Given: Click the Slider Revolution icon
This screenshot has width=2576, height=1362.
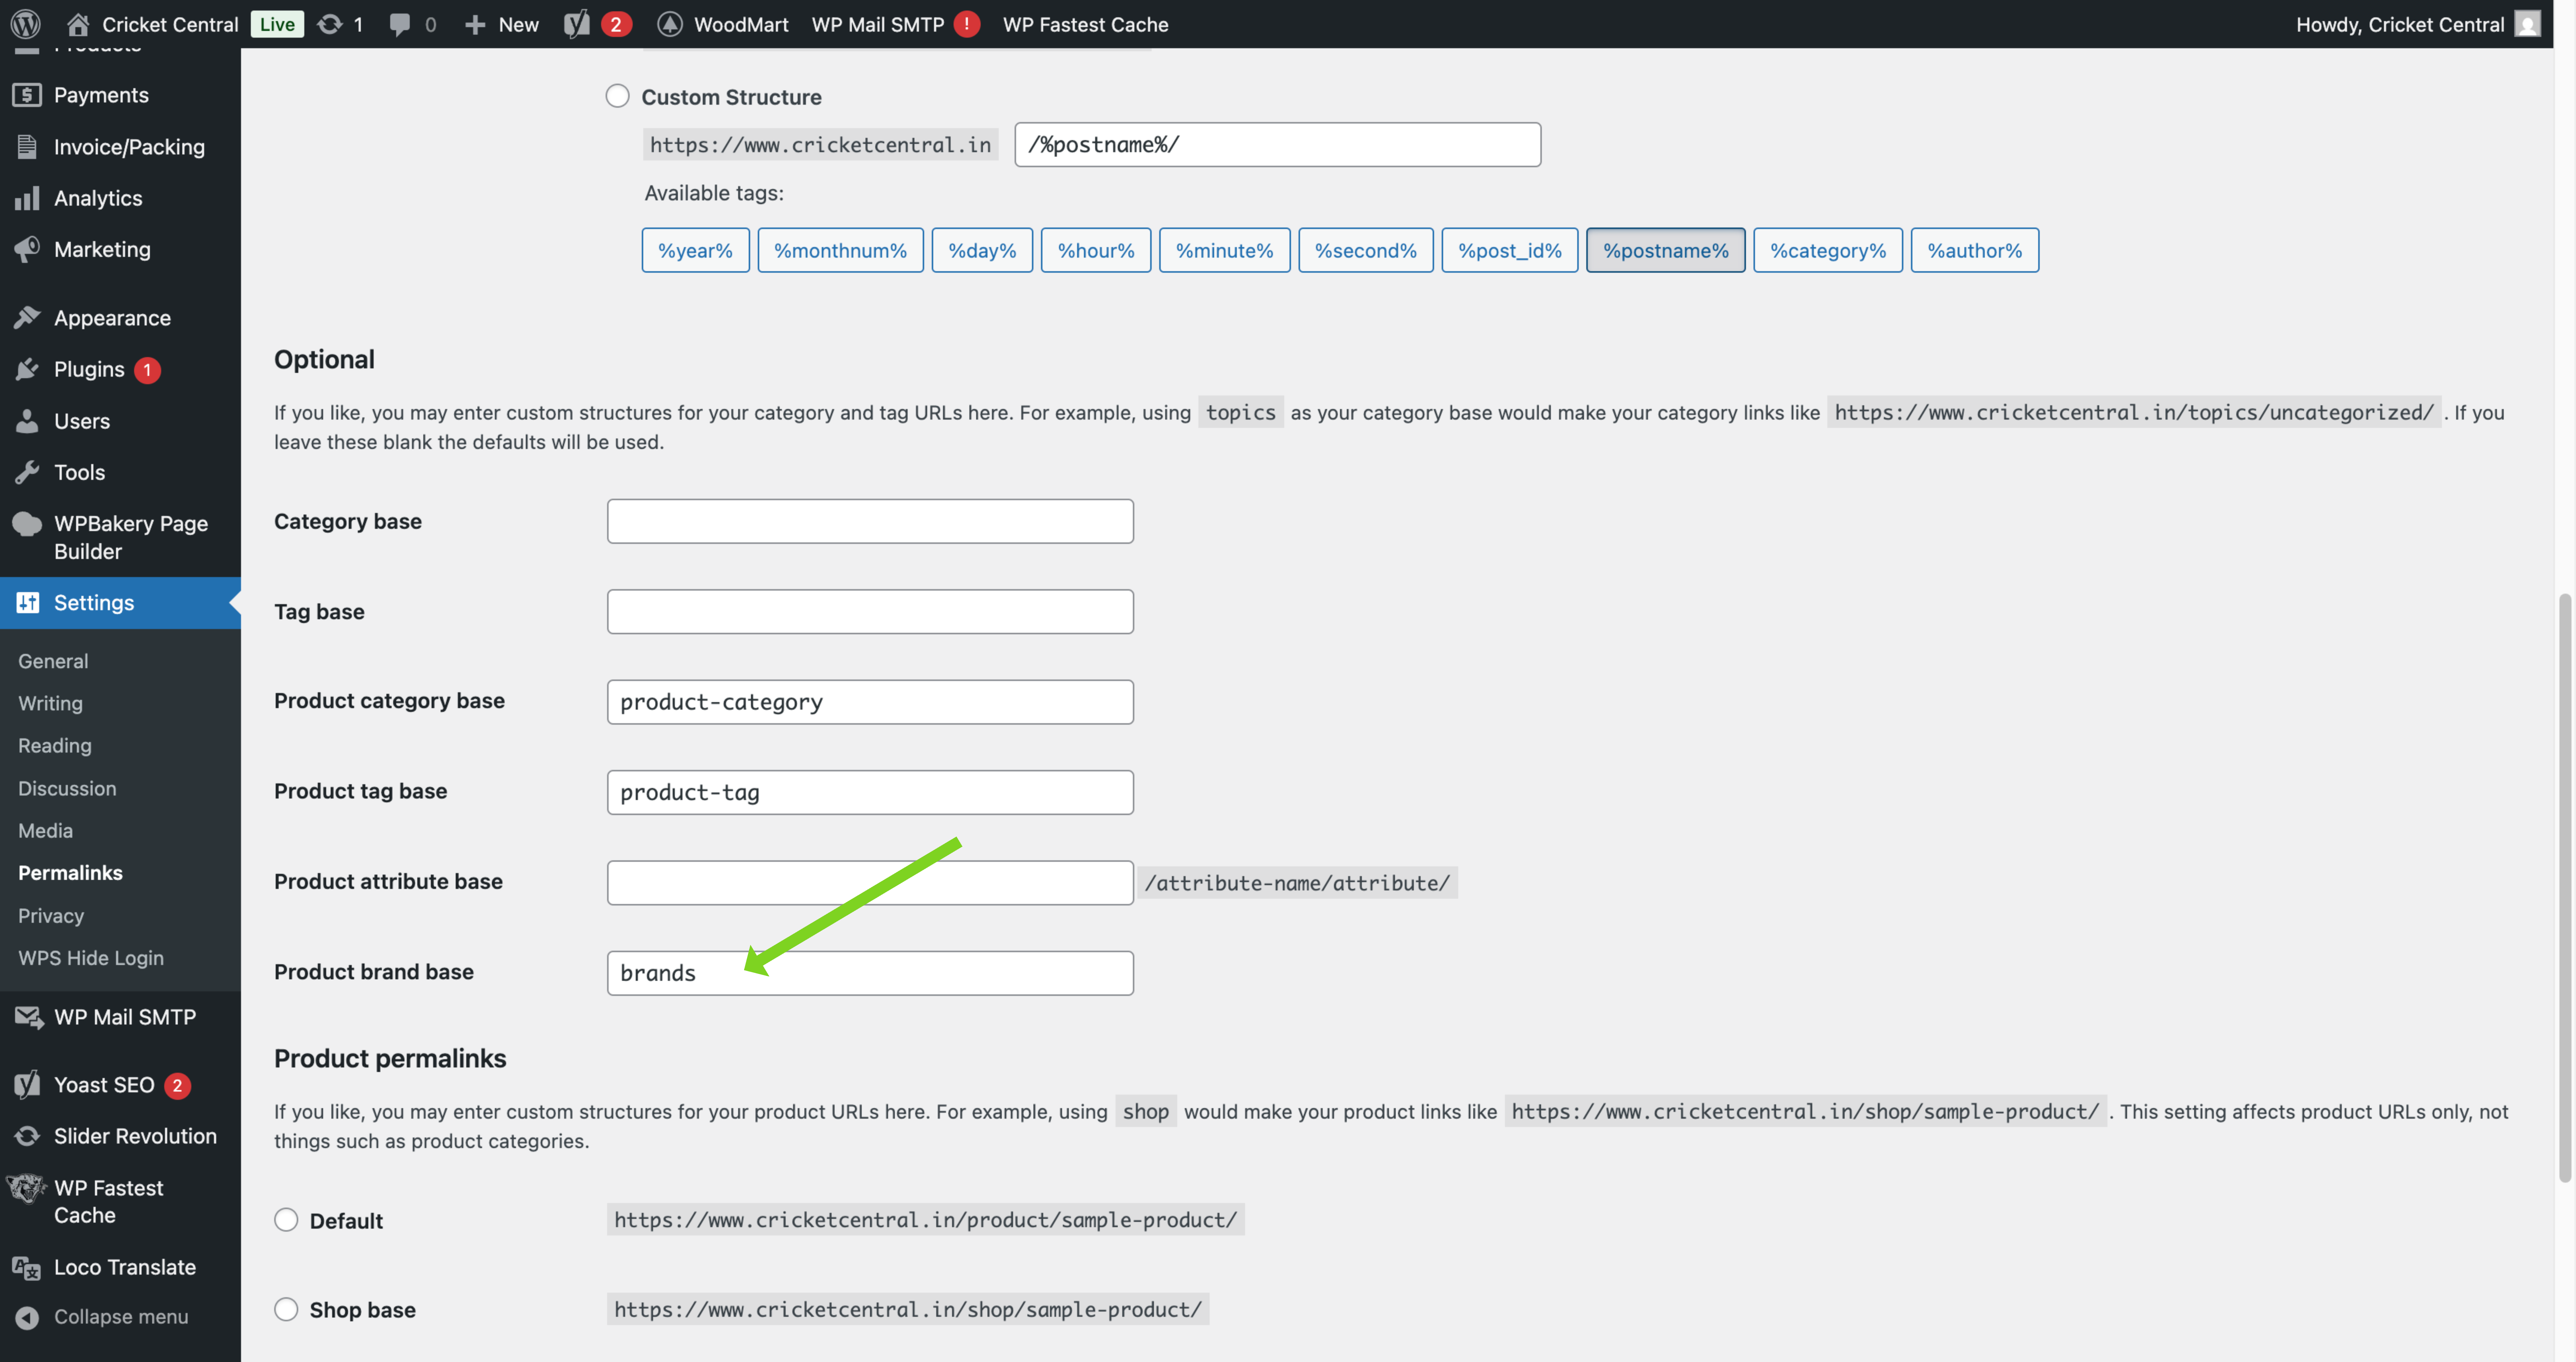Looking at the screenshot, I should coord(27,1136).
